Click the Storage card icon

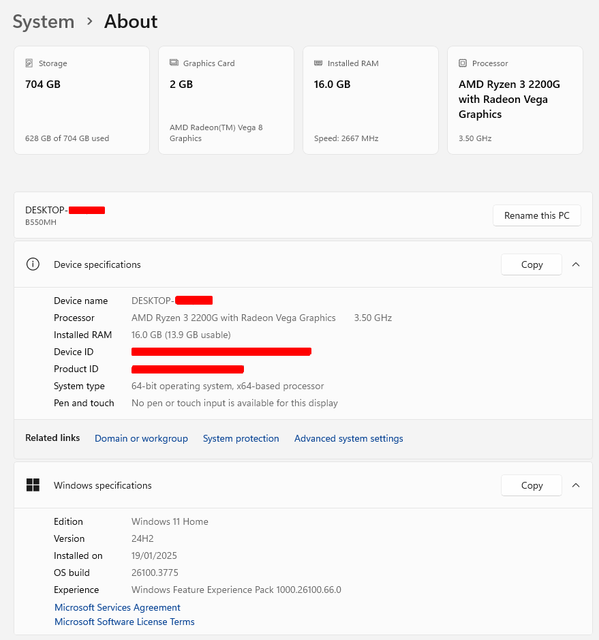pos(29,63)
